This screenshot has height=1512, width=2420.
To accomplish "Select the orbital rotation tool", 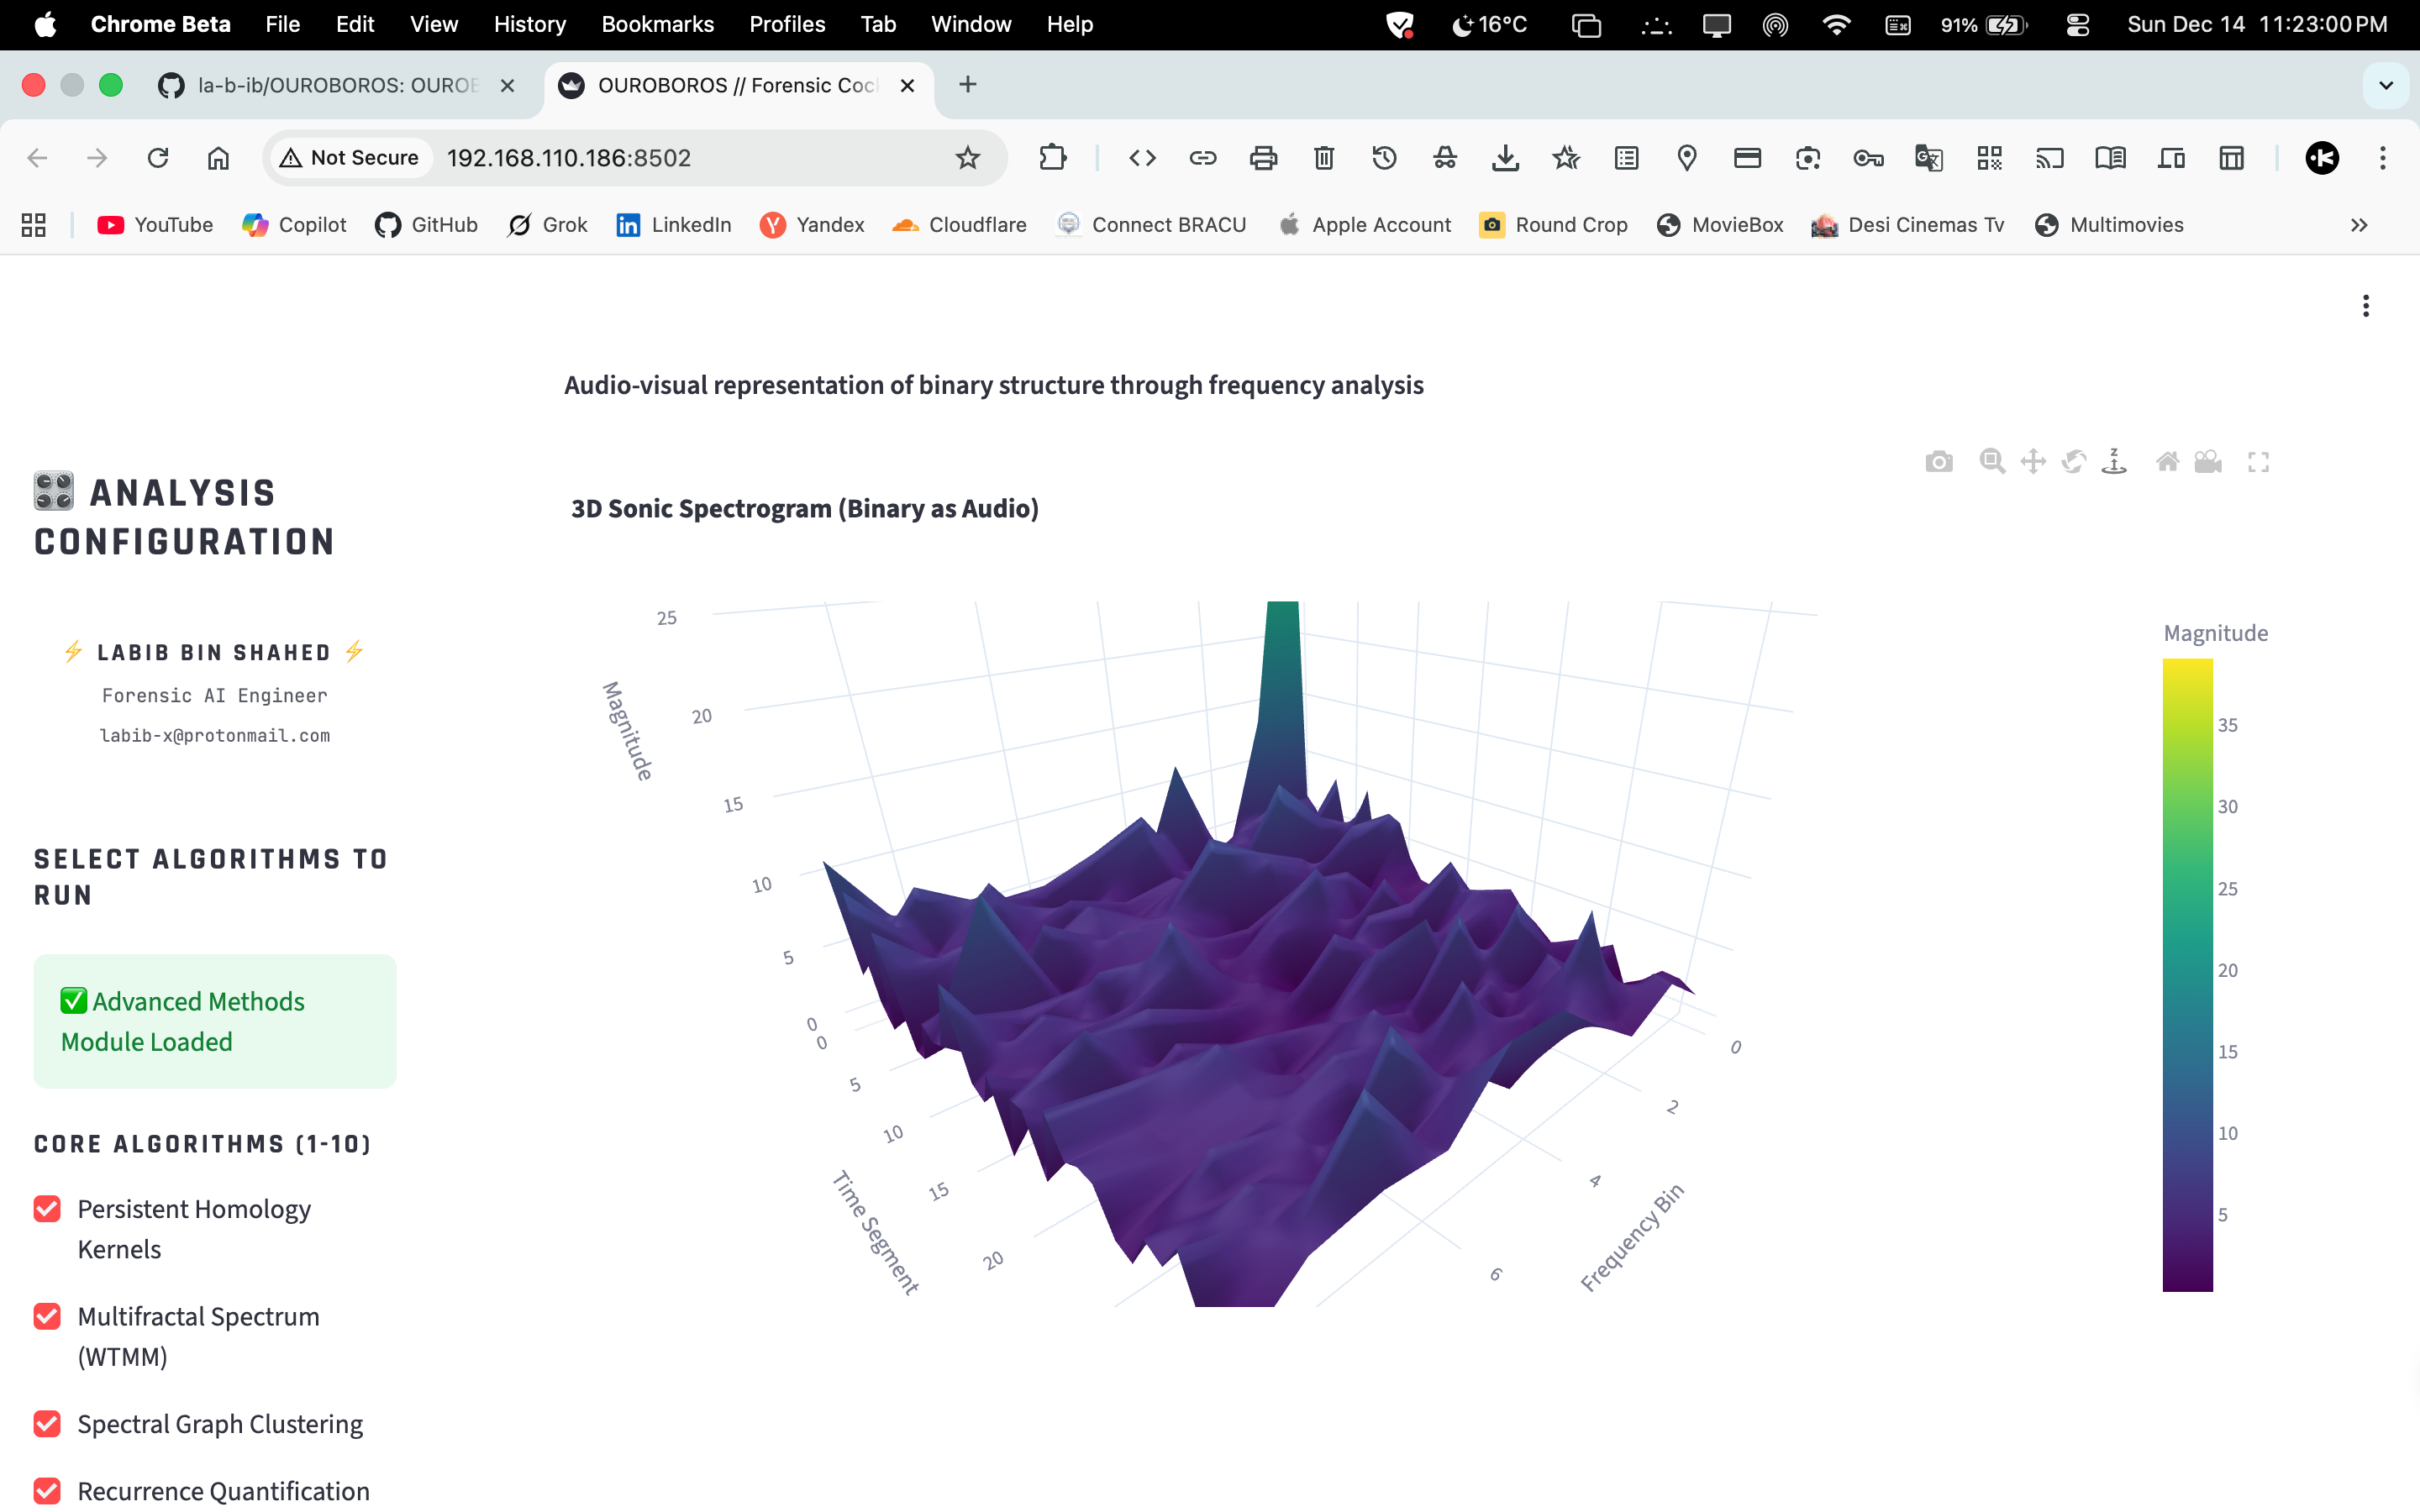I will click(x=2074, y=462).
